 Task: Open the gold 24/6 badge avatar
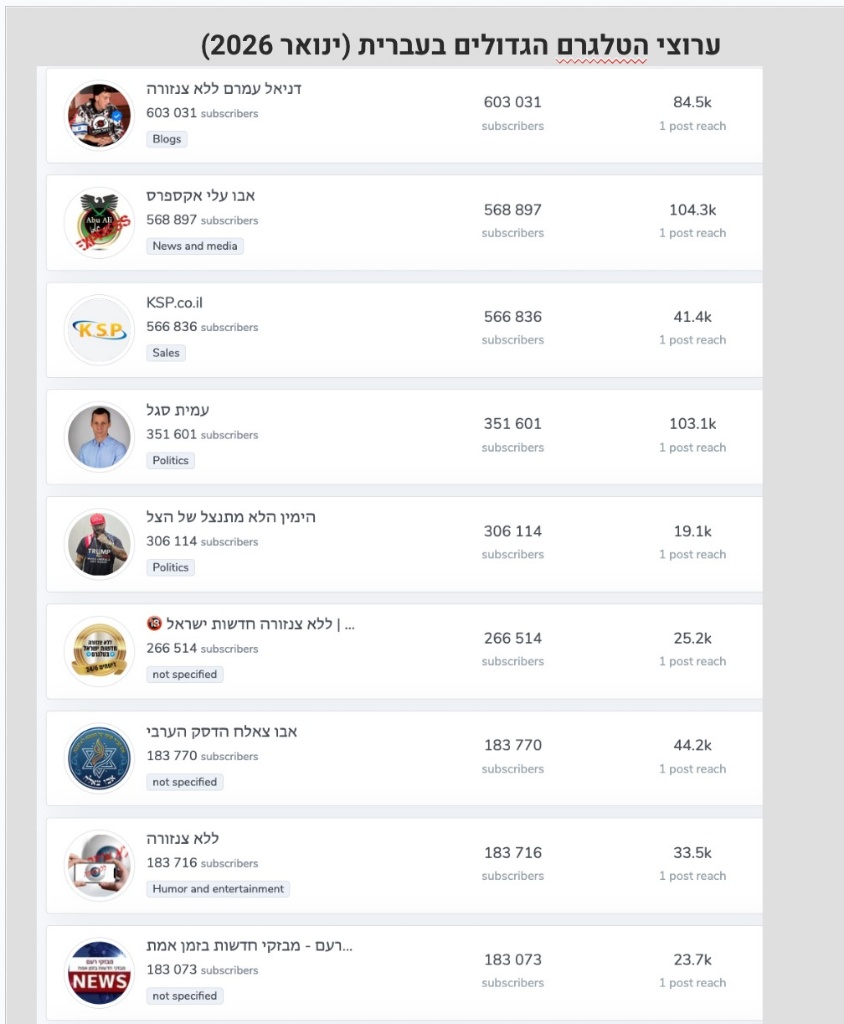click(99, 651)
